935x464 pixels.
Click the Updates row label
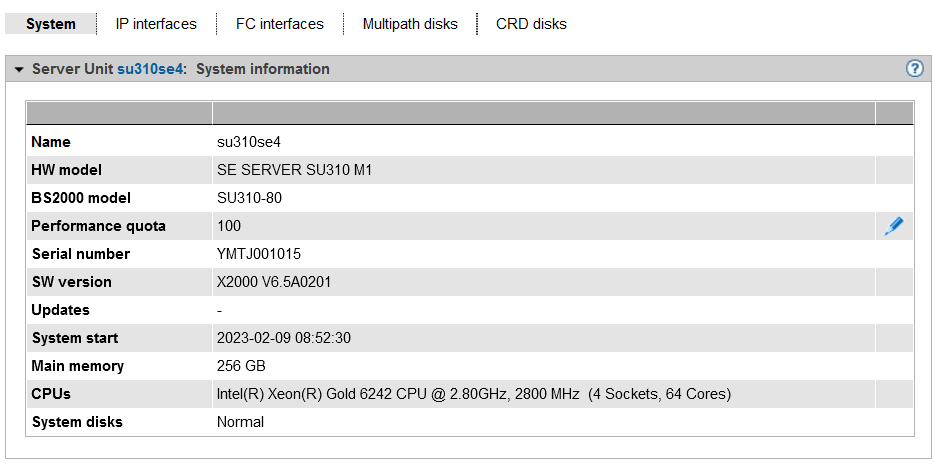click(x=61, y=310)
